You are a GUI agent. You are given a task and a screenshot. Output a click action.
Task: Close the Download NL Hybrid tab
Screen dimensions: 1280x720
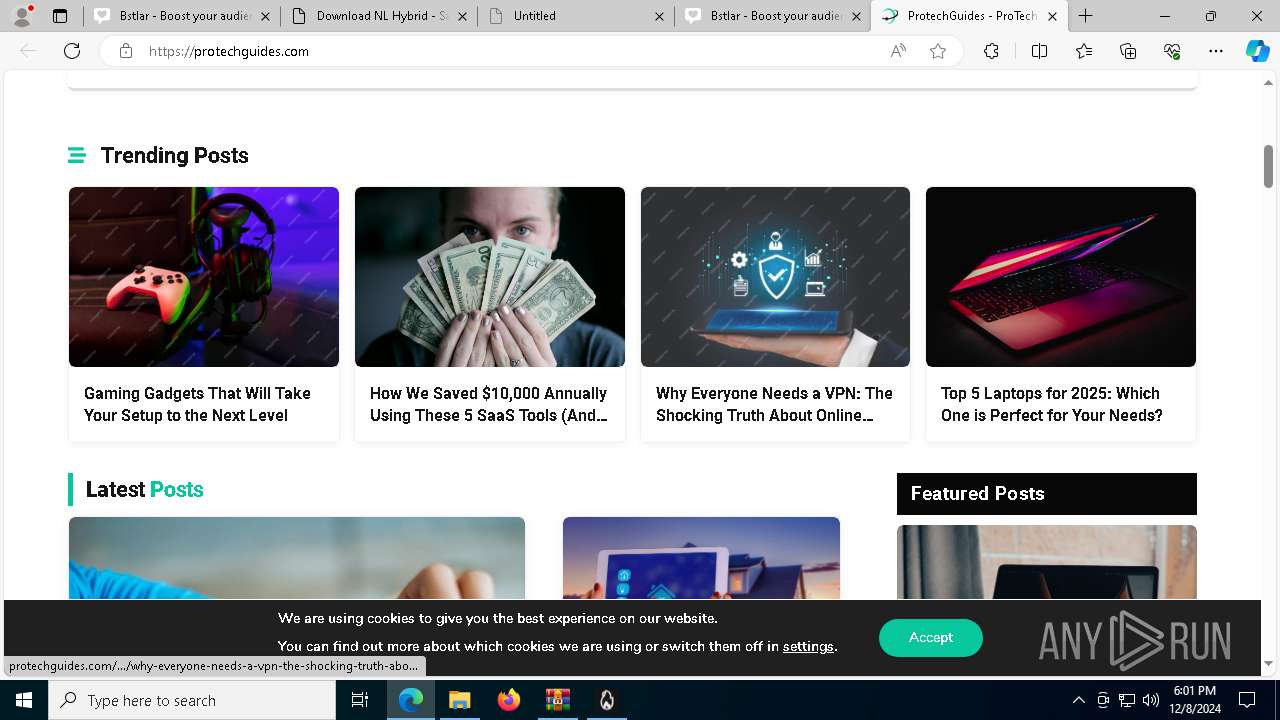462,16
